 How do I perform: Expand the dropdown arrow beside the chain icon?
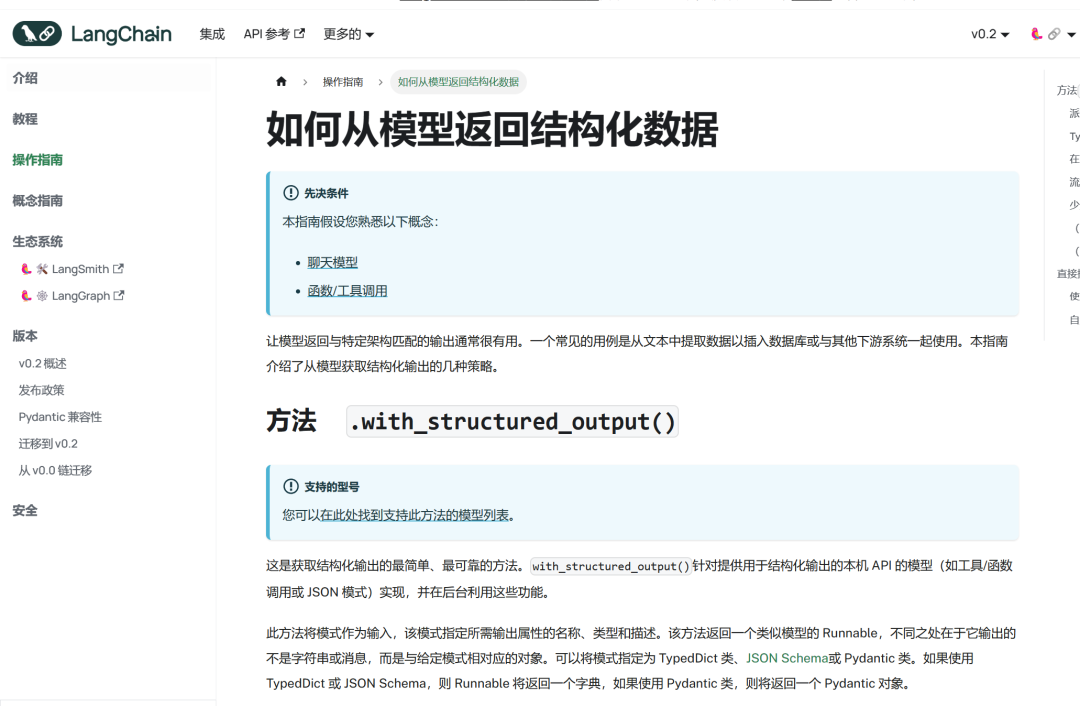coord(1071,35)
